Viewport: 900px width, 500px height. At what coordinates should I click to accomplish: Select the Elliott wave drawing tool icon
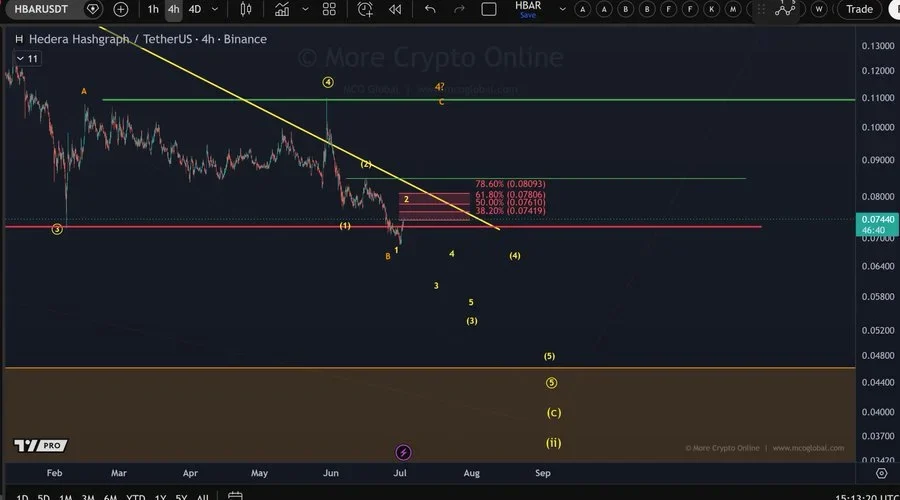785,9
